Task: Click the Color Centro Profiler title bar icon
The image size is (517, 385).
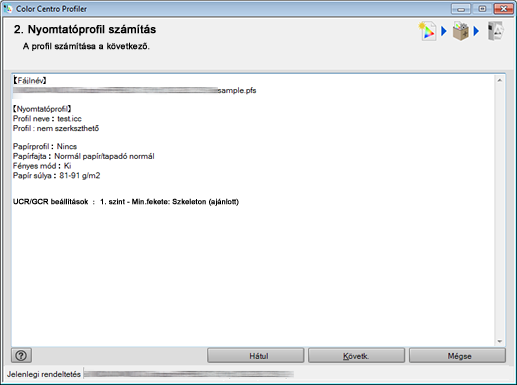Action: 8,8
